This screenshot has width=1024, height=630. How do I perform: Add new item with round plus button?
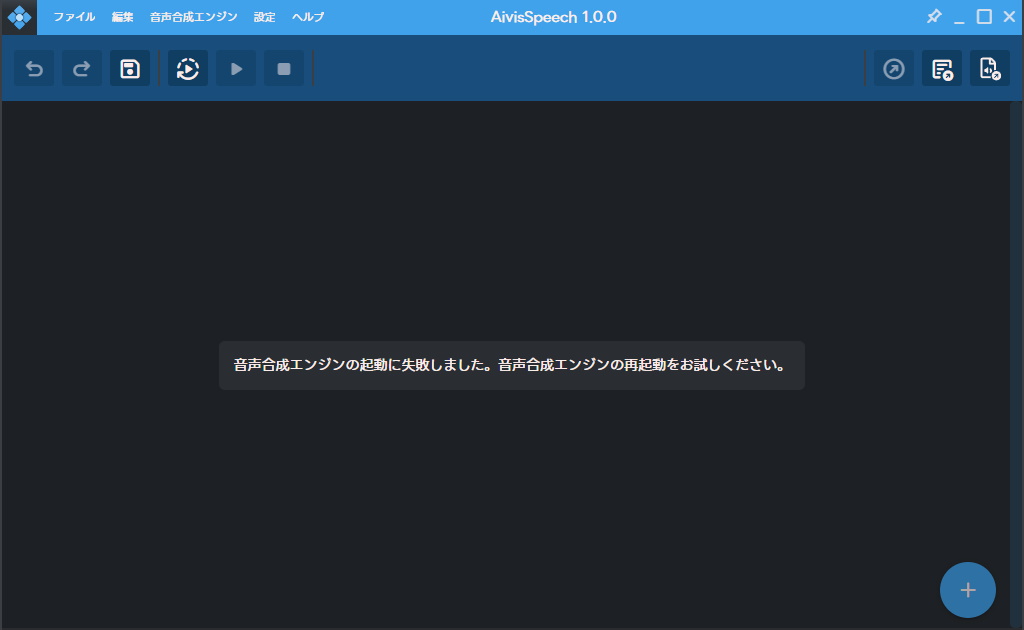tap(968, 590)
